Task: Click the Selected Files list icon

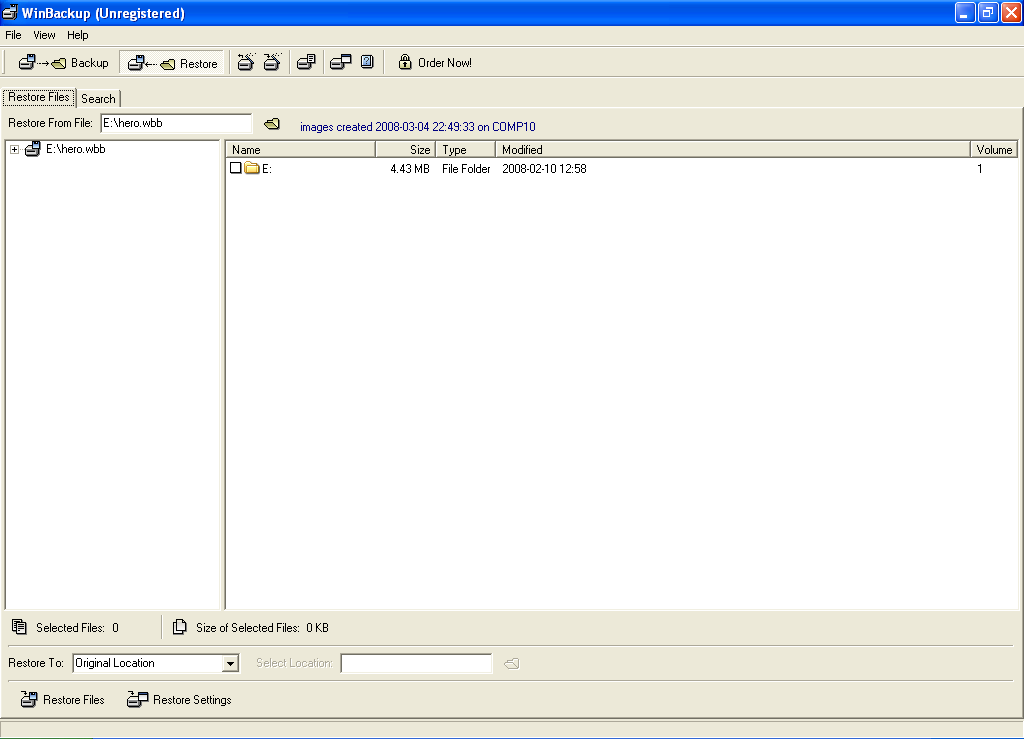Action: click(20, 627)
